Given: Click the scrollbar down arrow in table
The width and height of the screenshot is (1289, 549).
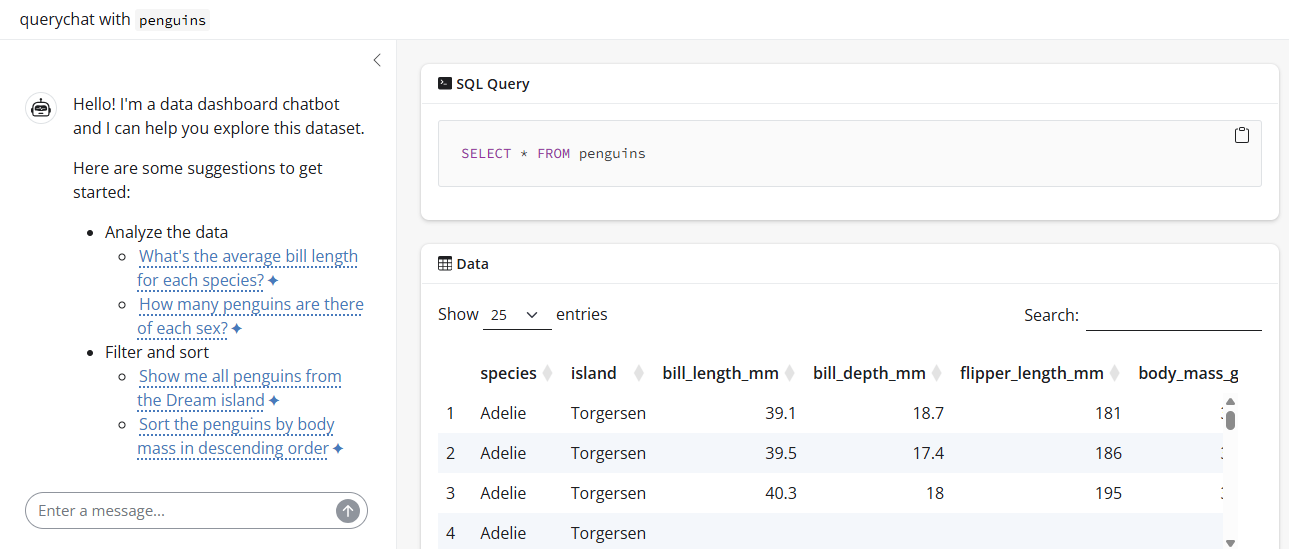Looking at the screenshot, I should tap(1230, 543).
